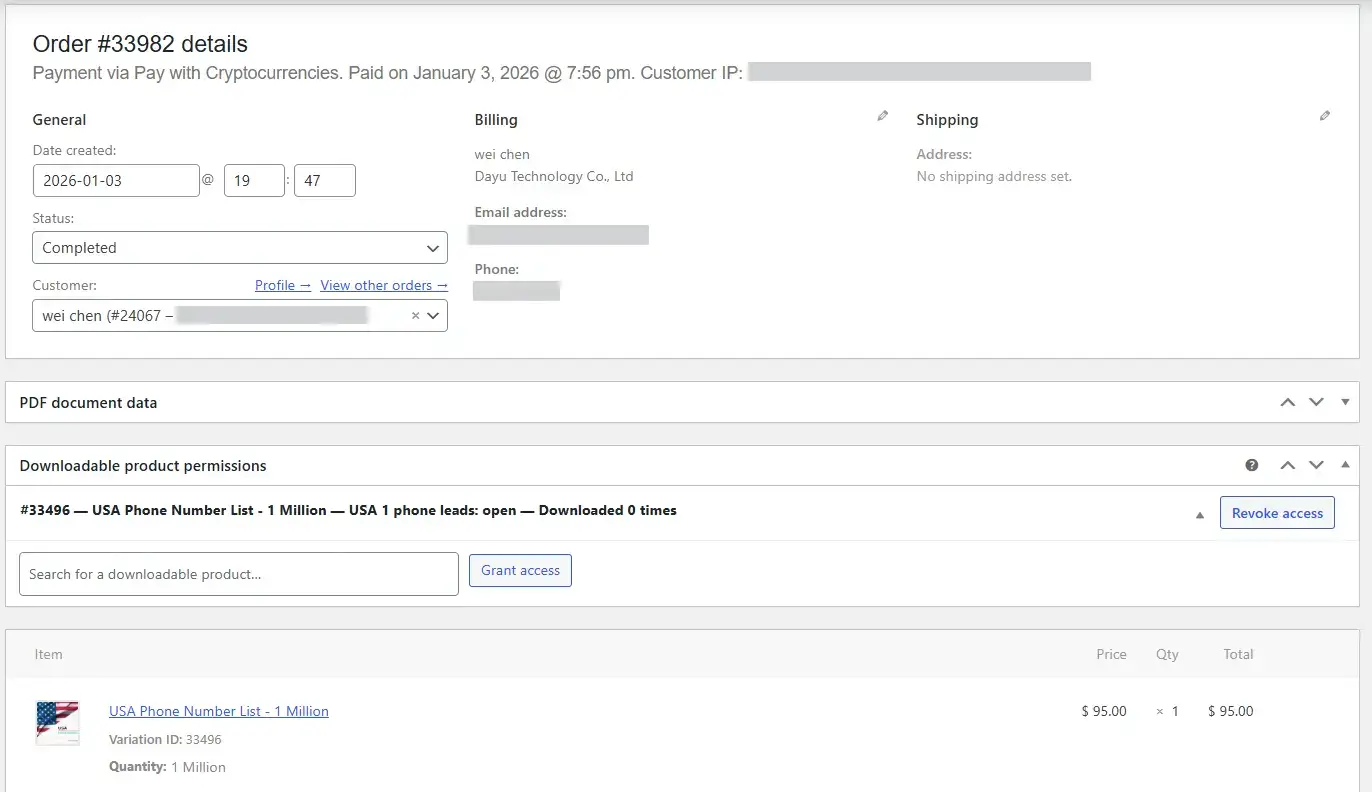Move PDF document data panel down
Viewport: 1372px width, 792px height.
[x=1316, y=402]
